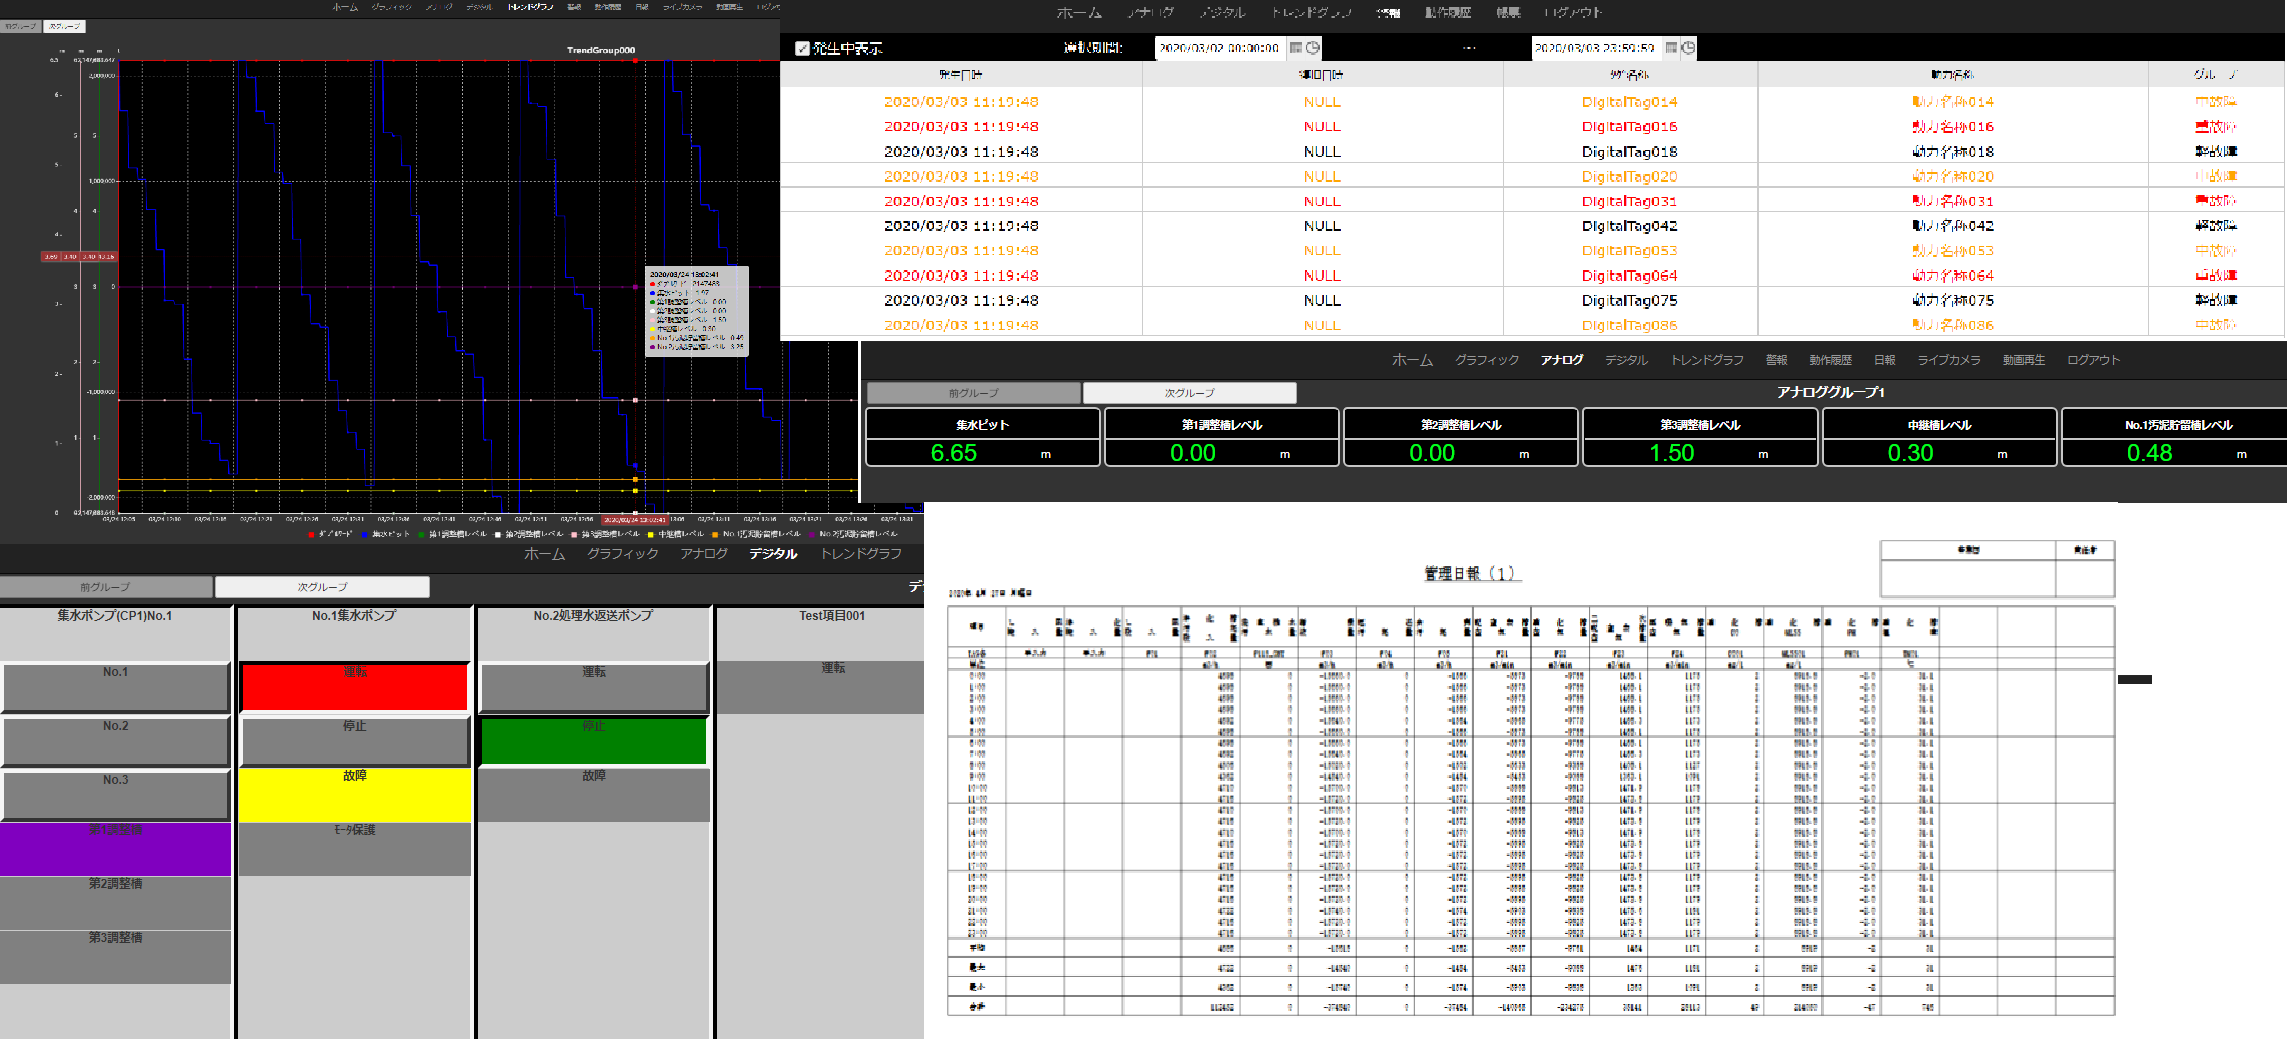Click 前グループ in the digital panel
This screenshot has height=1039, width=2287.
106,587
